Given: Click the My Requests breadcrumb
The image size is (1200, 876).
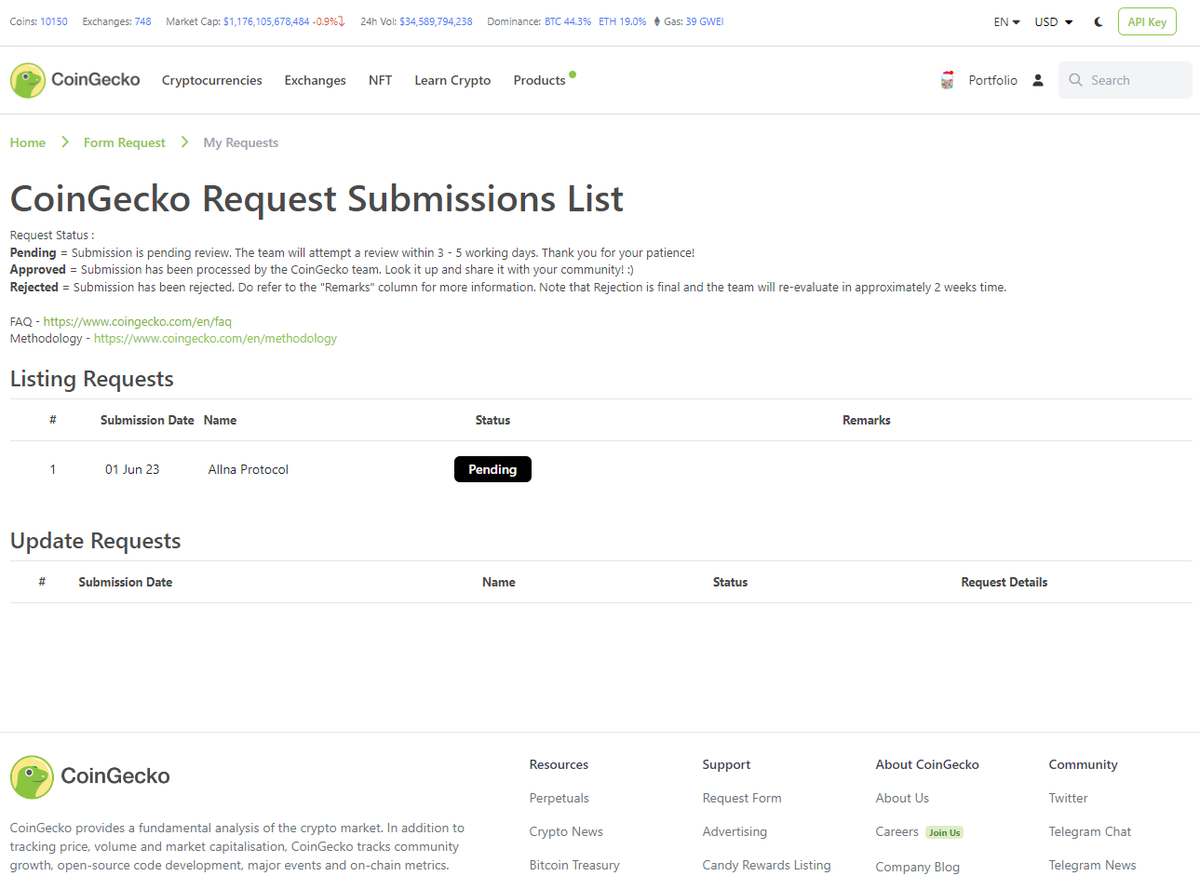Looking at the screenshot, I should (x=241, y=143).
